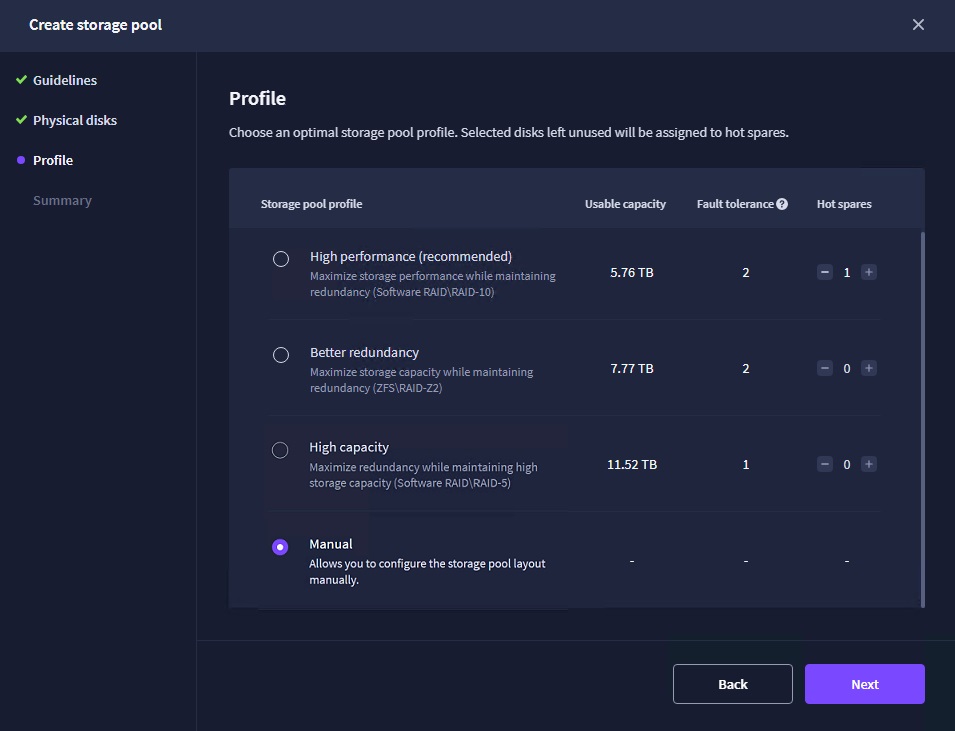
Task: Go to the Physical disks step
Action: [75, 121]
